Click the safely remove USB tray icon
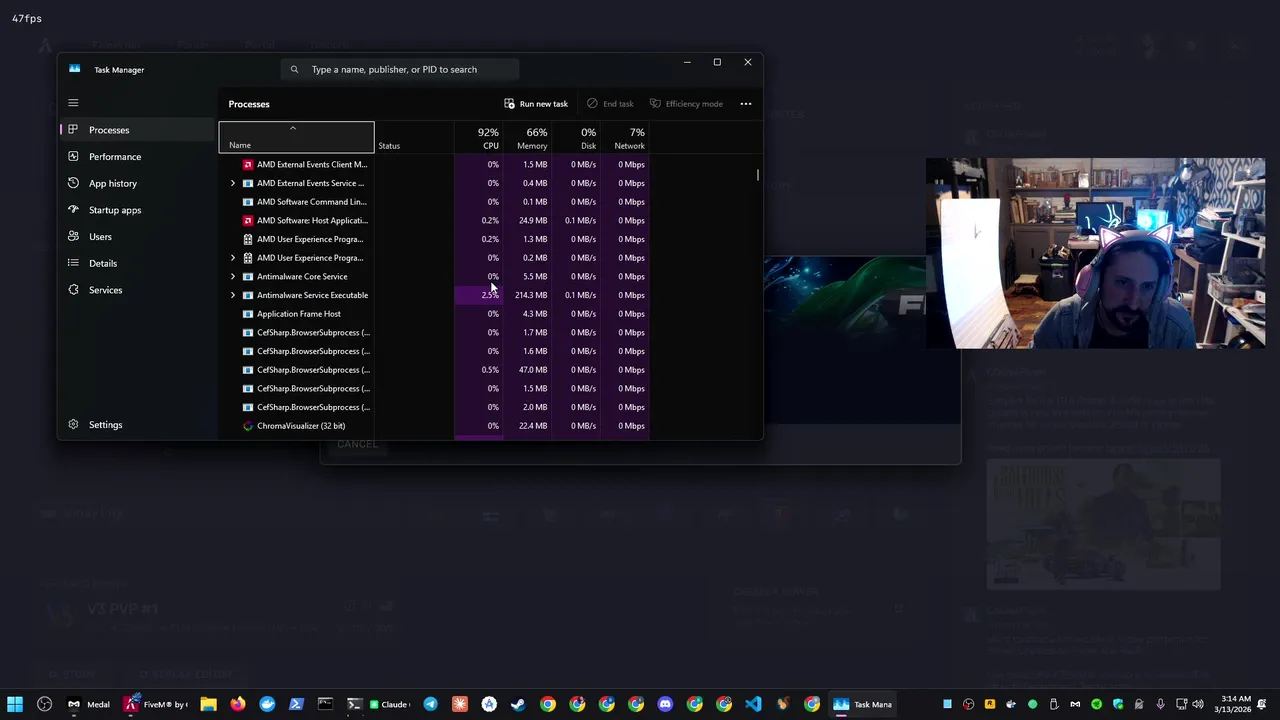Viewport: 1280px width, 720px height. click(x=1054, y=704)
